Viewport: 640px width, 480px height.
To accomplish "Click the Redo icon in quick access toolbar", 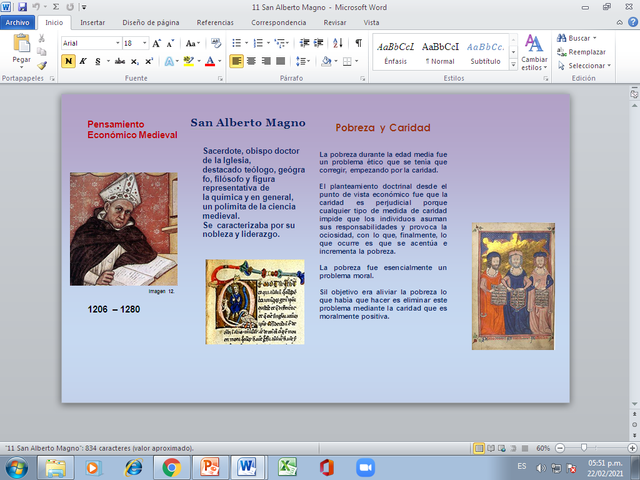I will point(70,7).
